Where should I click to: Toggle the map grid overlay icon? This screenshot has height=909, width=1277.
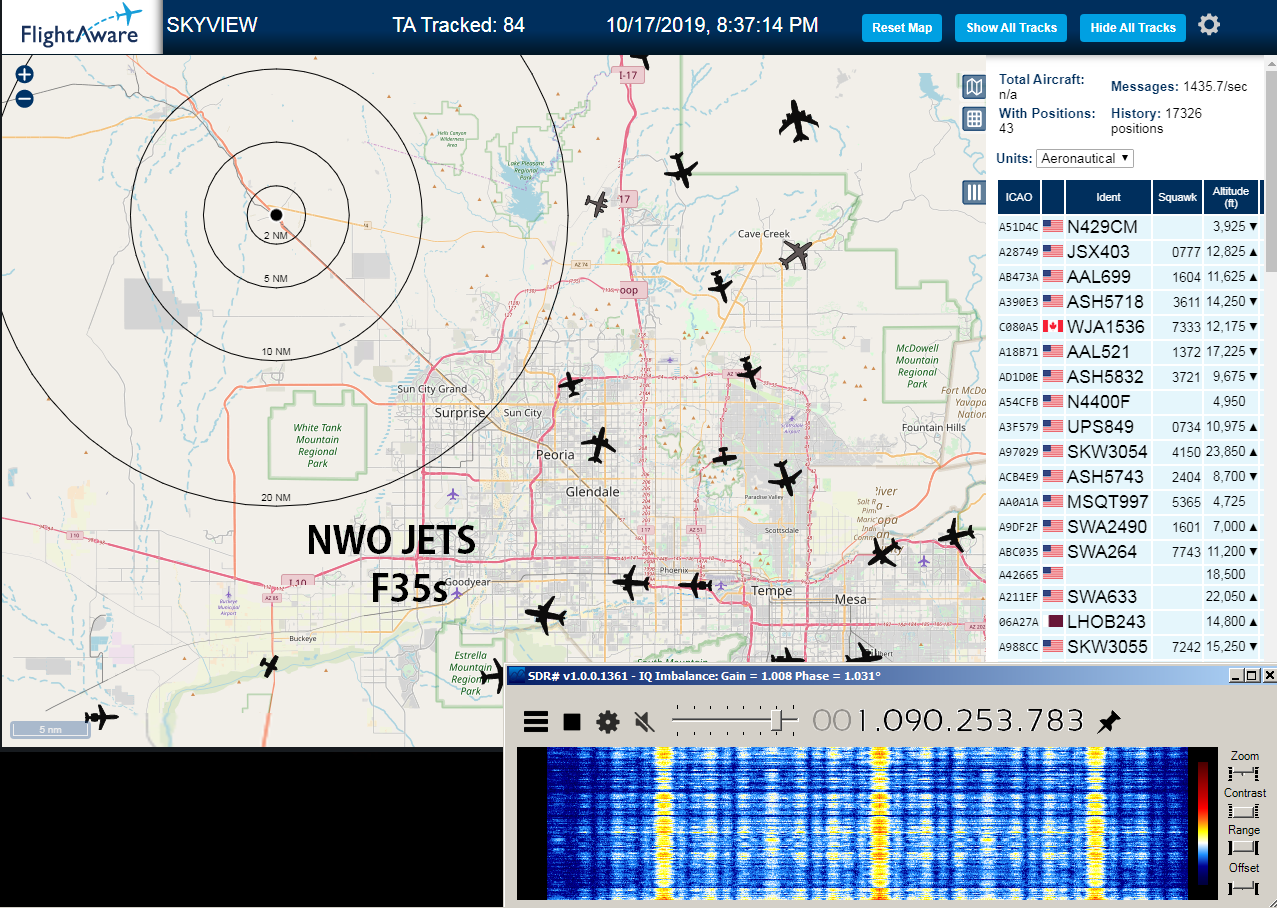(x=974, y=119)
